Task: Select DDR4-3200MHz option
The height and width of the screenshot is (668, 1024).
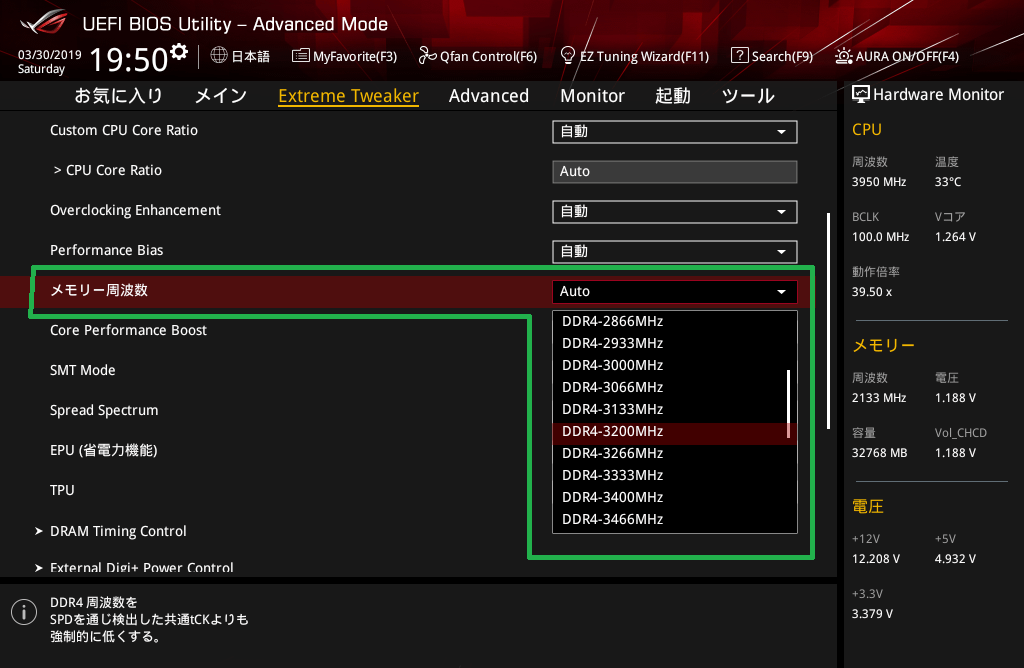Action: point(675,432)
